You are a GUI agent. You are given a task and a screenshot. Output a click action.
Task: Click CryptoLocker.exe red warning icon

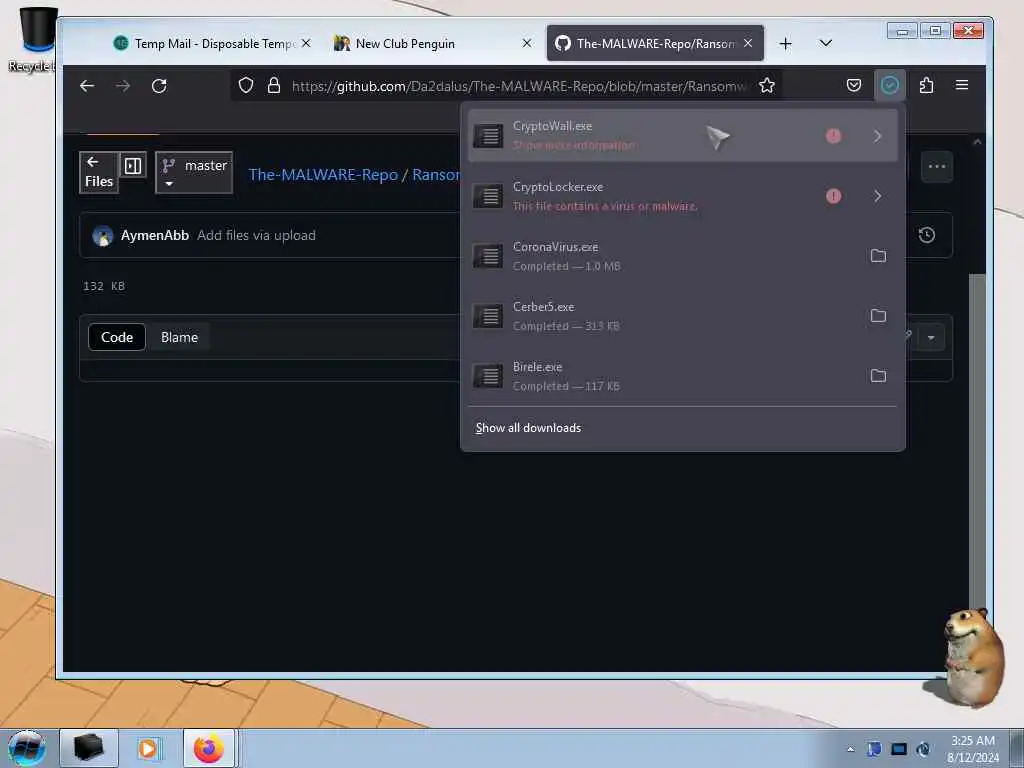click(x=833, y=196)
